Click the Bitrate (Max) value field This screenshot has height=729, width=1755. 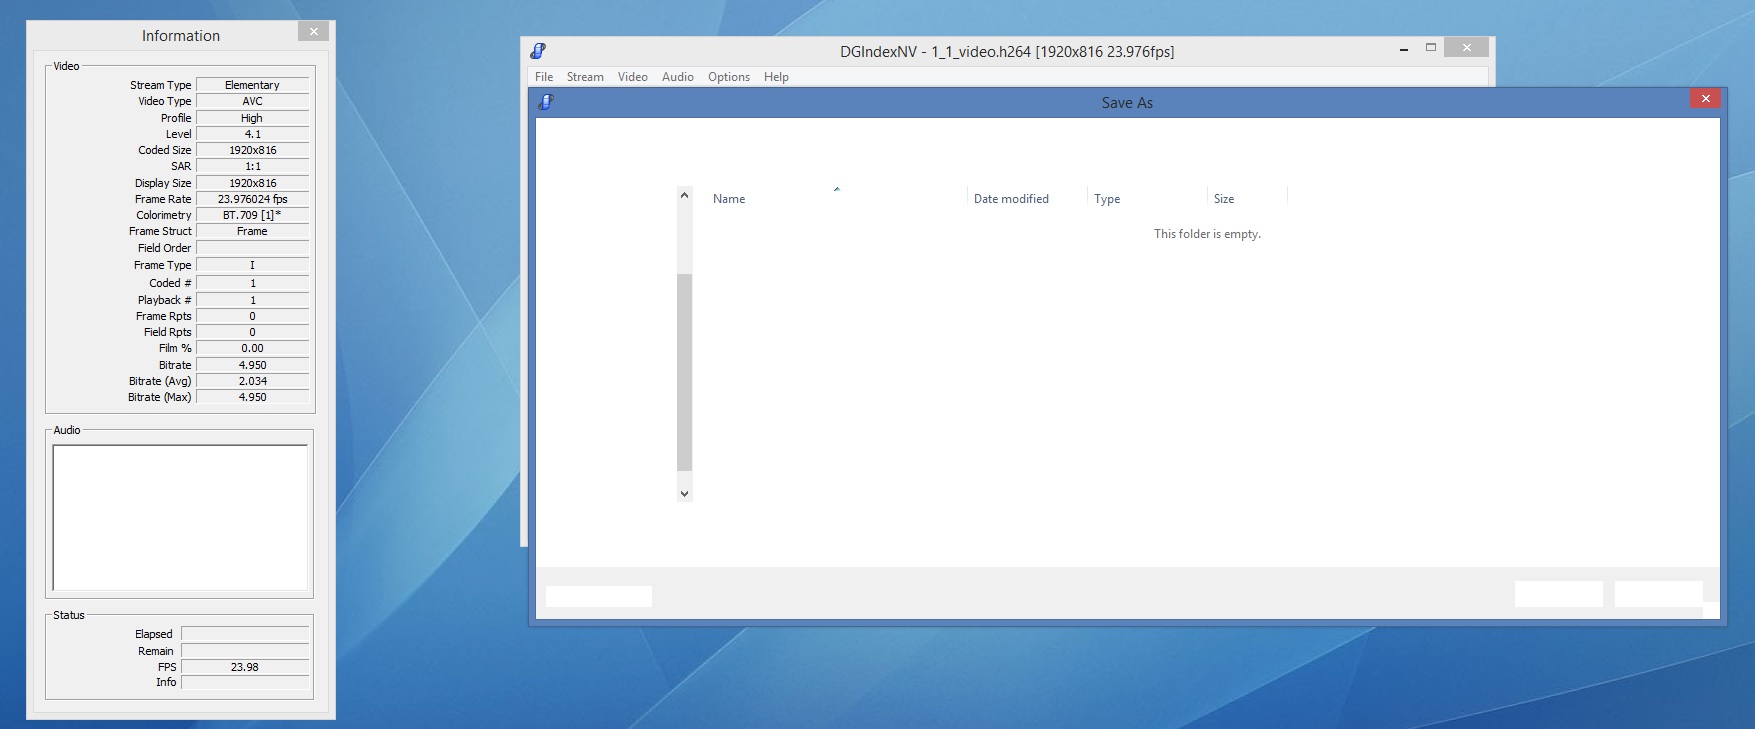point(252,397)
